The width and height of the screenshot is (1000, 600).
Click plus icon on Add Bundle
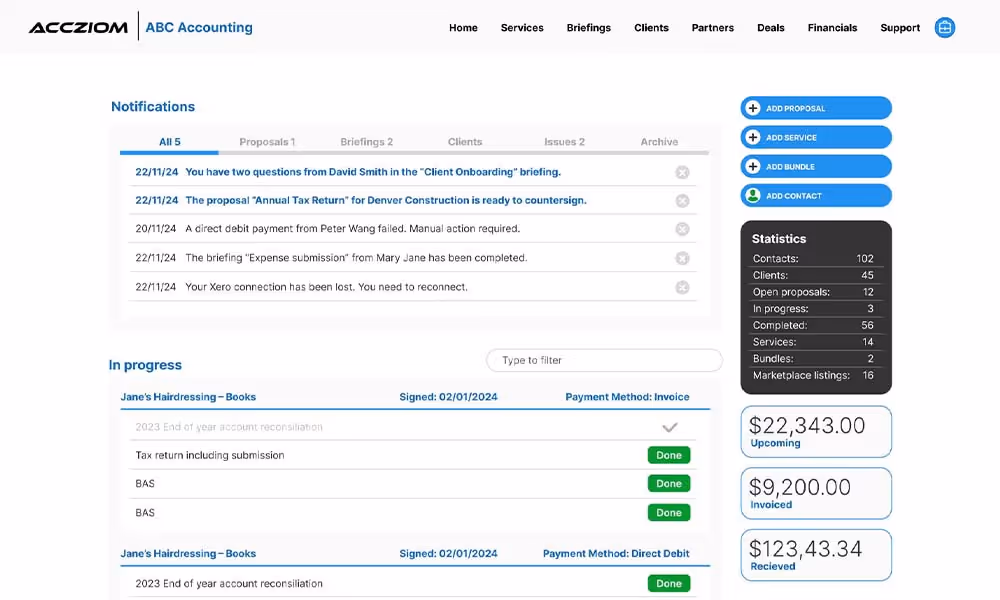[753, 166]
